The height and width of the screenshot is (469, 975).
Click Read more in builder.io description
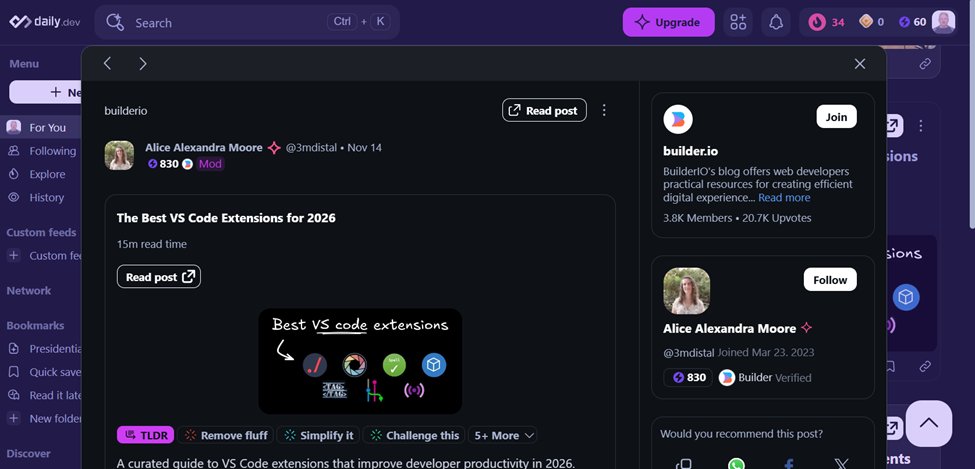(784, 197)
